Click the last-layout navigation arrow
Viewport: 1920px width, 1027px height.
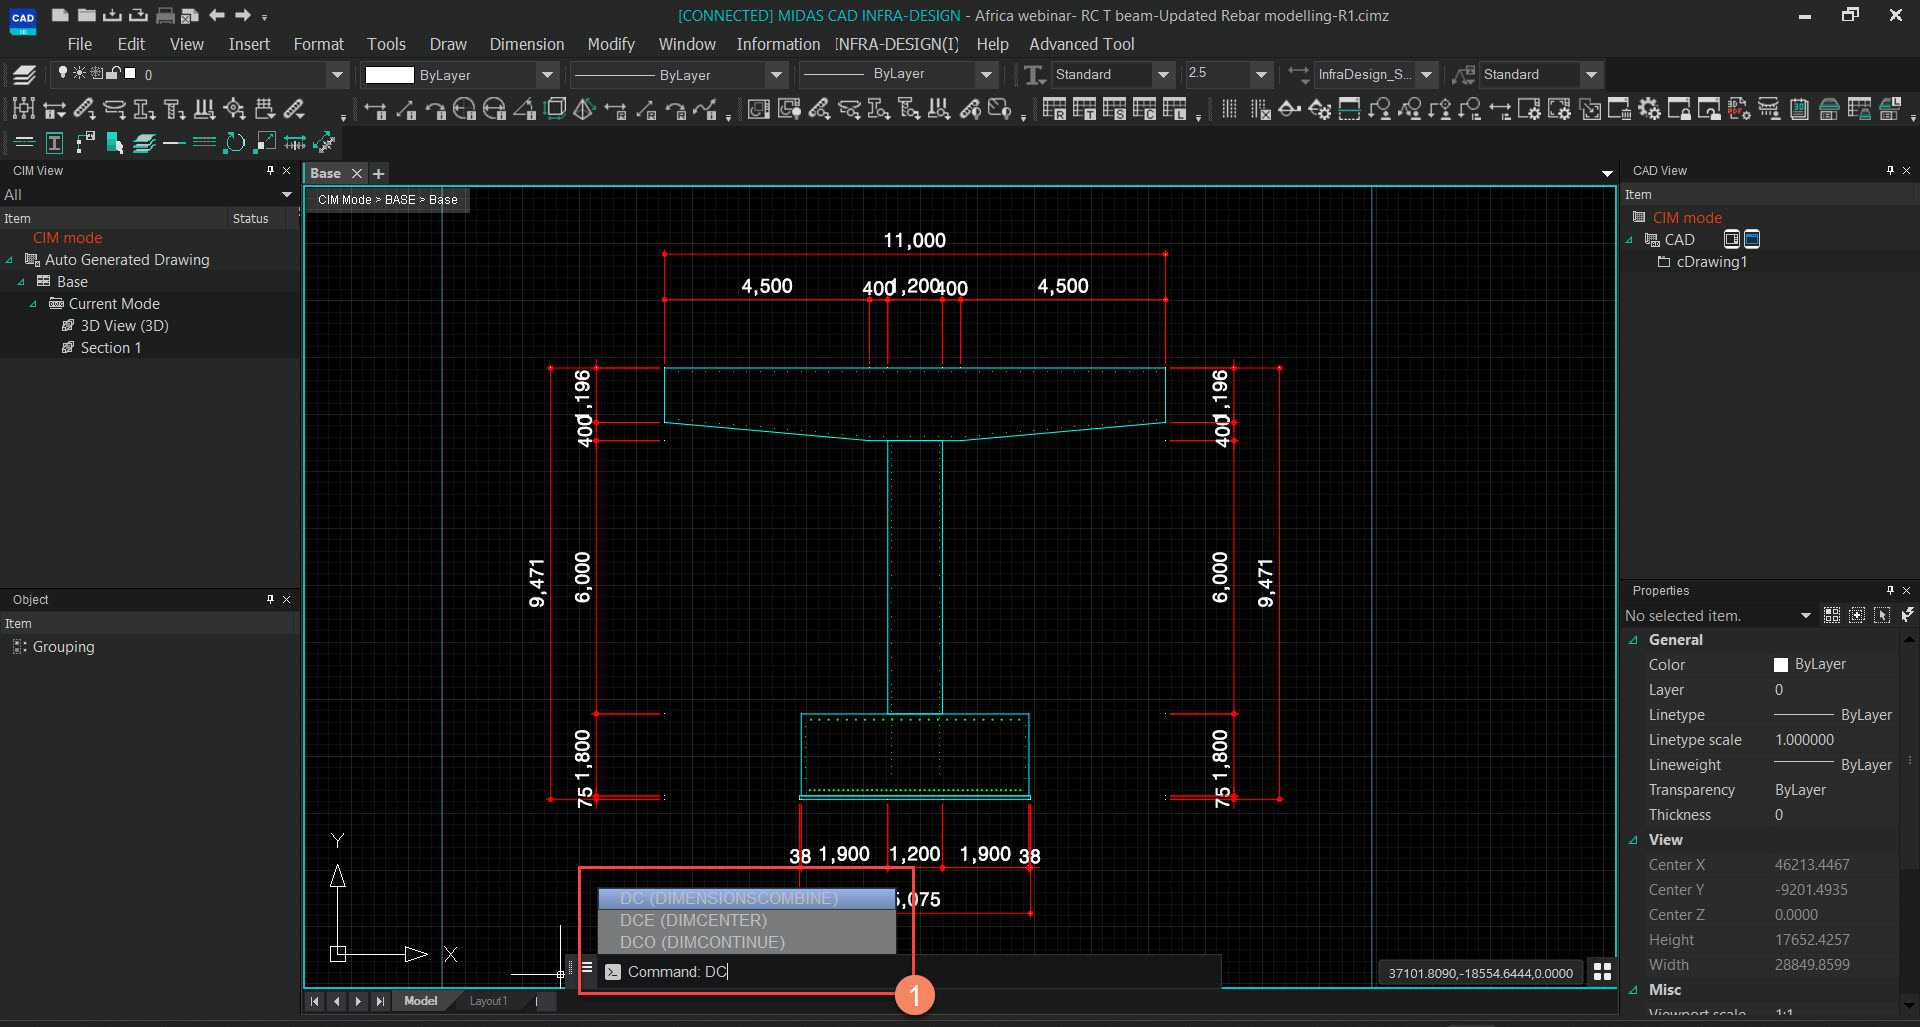[x=380, y=1001]
